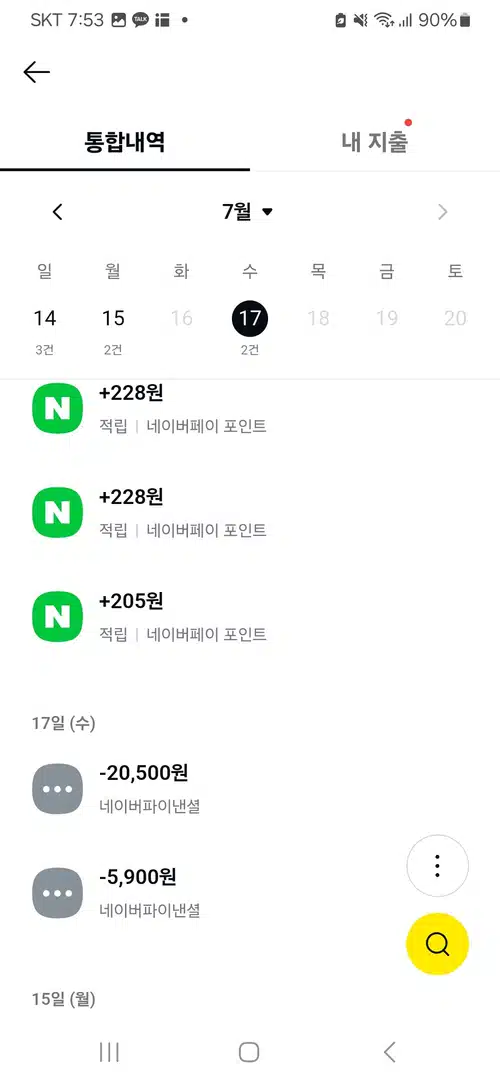Open the three-dot more options button

click(x=437, y=865)
